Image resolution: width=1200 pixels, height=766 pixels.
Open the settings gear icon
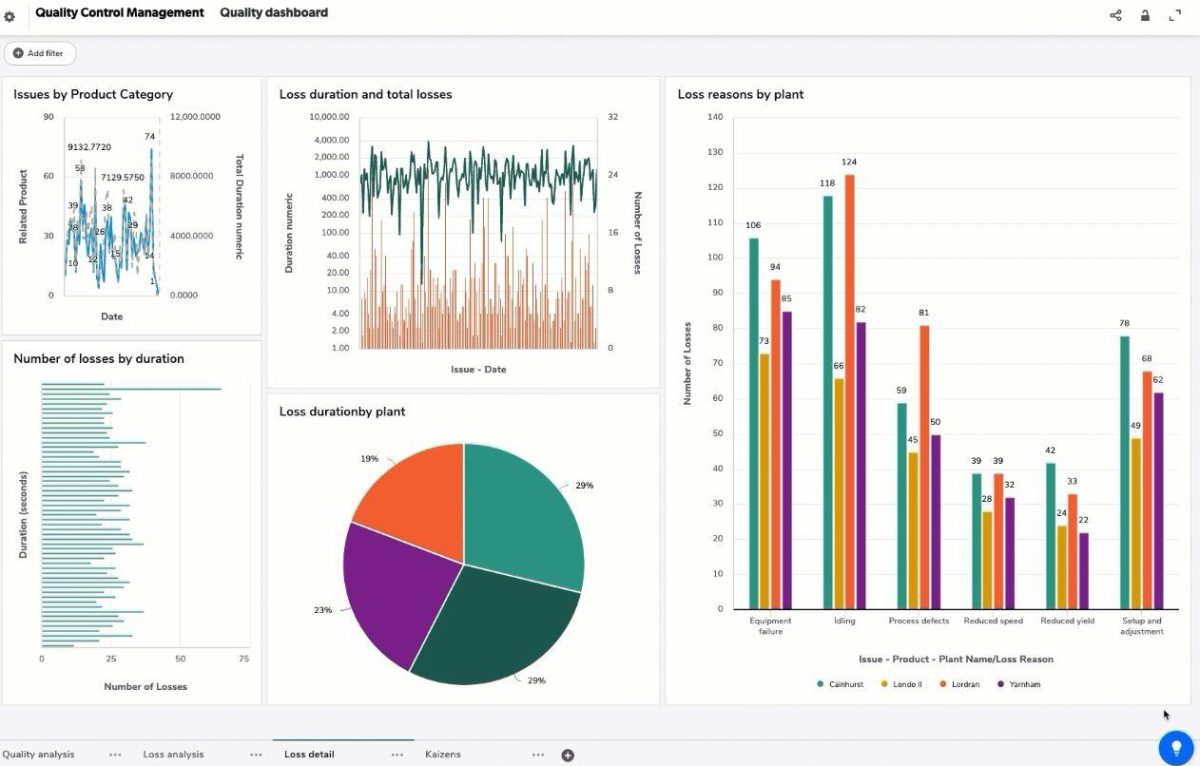click(x=10, y=16)
